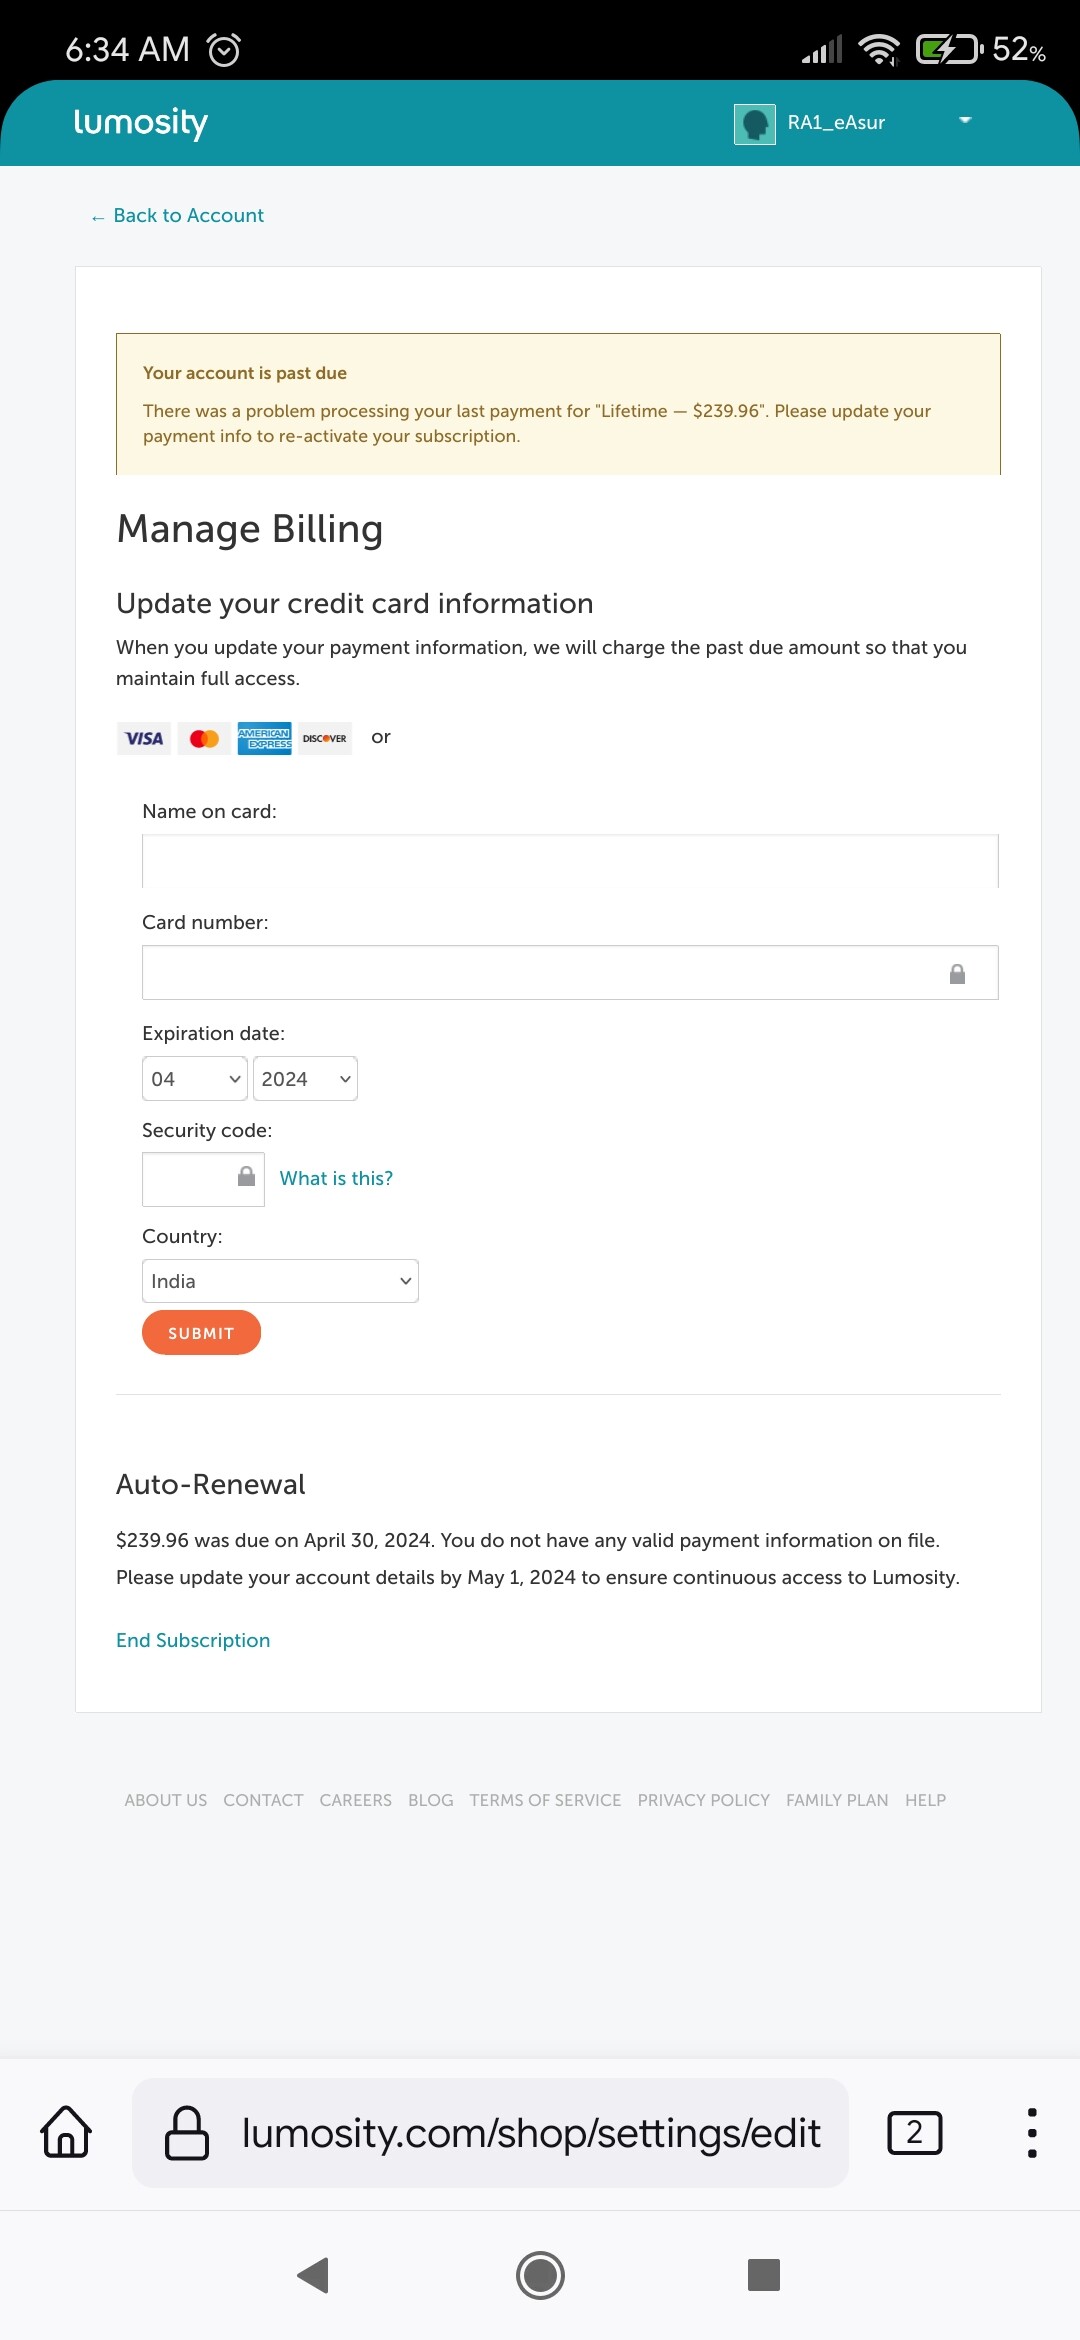The width and height of the screenshot is (1080, 2340).
Task: Tap the browser home icon
Action: click(x=66, y=2133)
